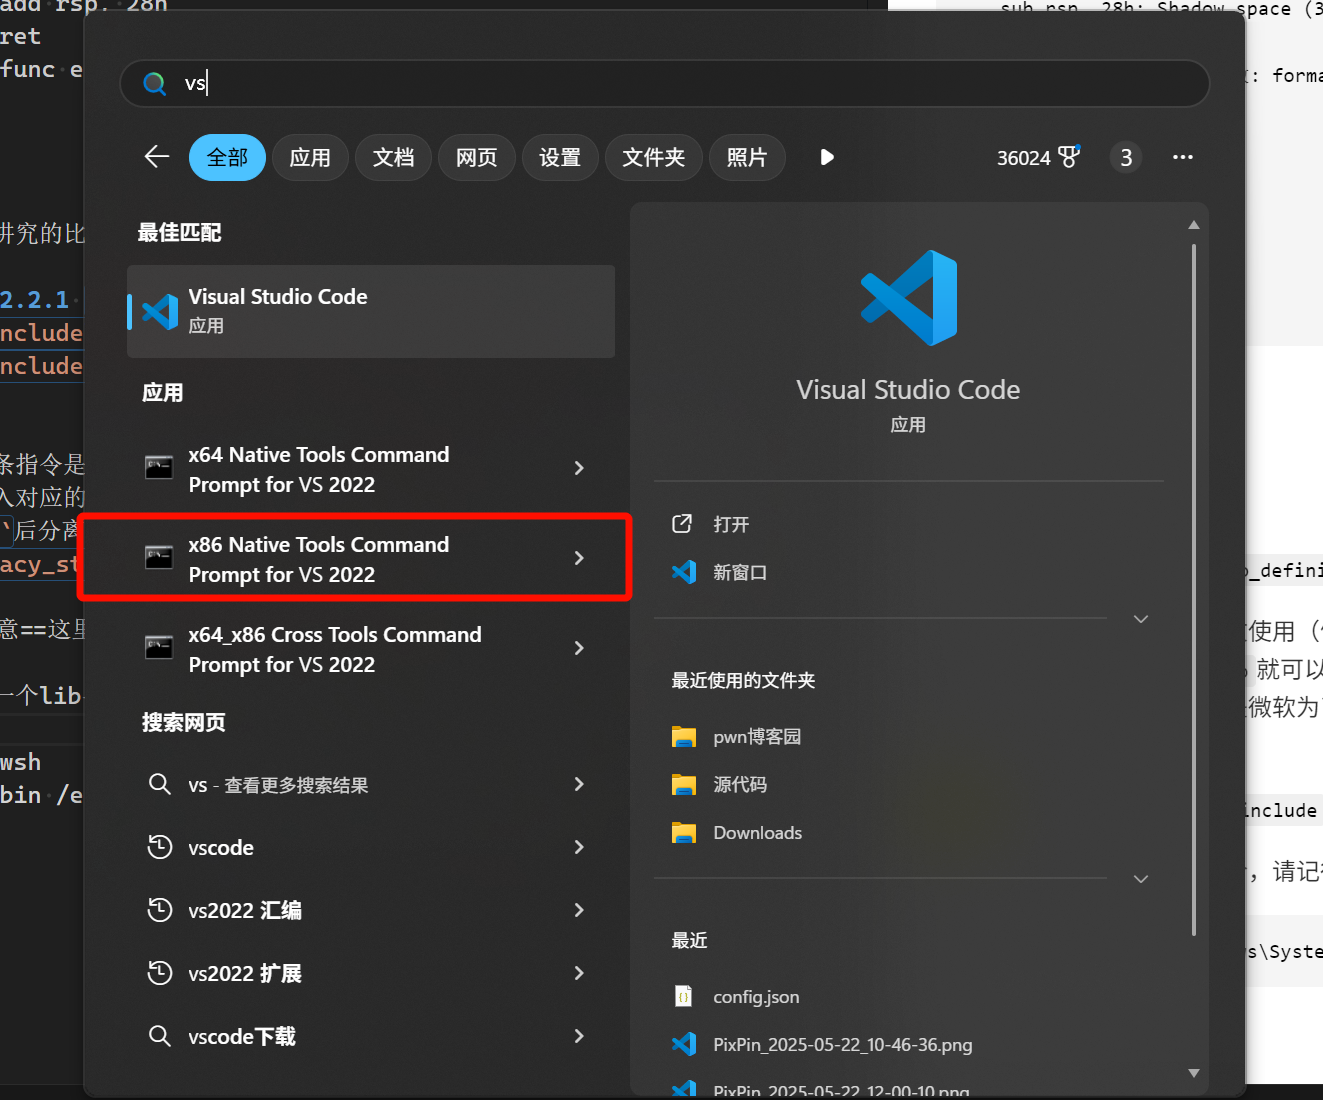This screenshot has height=1100, width=1323.
Task: Click the large Visual Studio Code logo
Action: point(909,298)
